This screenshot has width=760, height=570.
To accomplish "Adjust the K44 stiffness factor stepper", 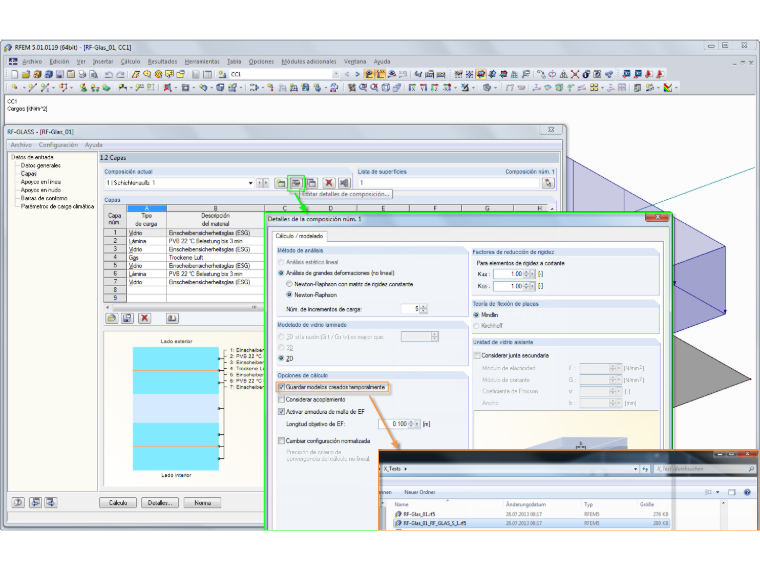I will pyautogui.click(x=526, y=274).
